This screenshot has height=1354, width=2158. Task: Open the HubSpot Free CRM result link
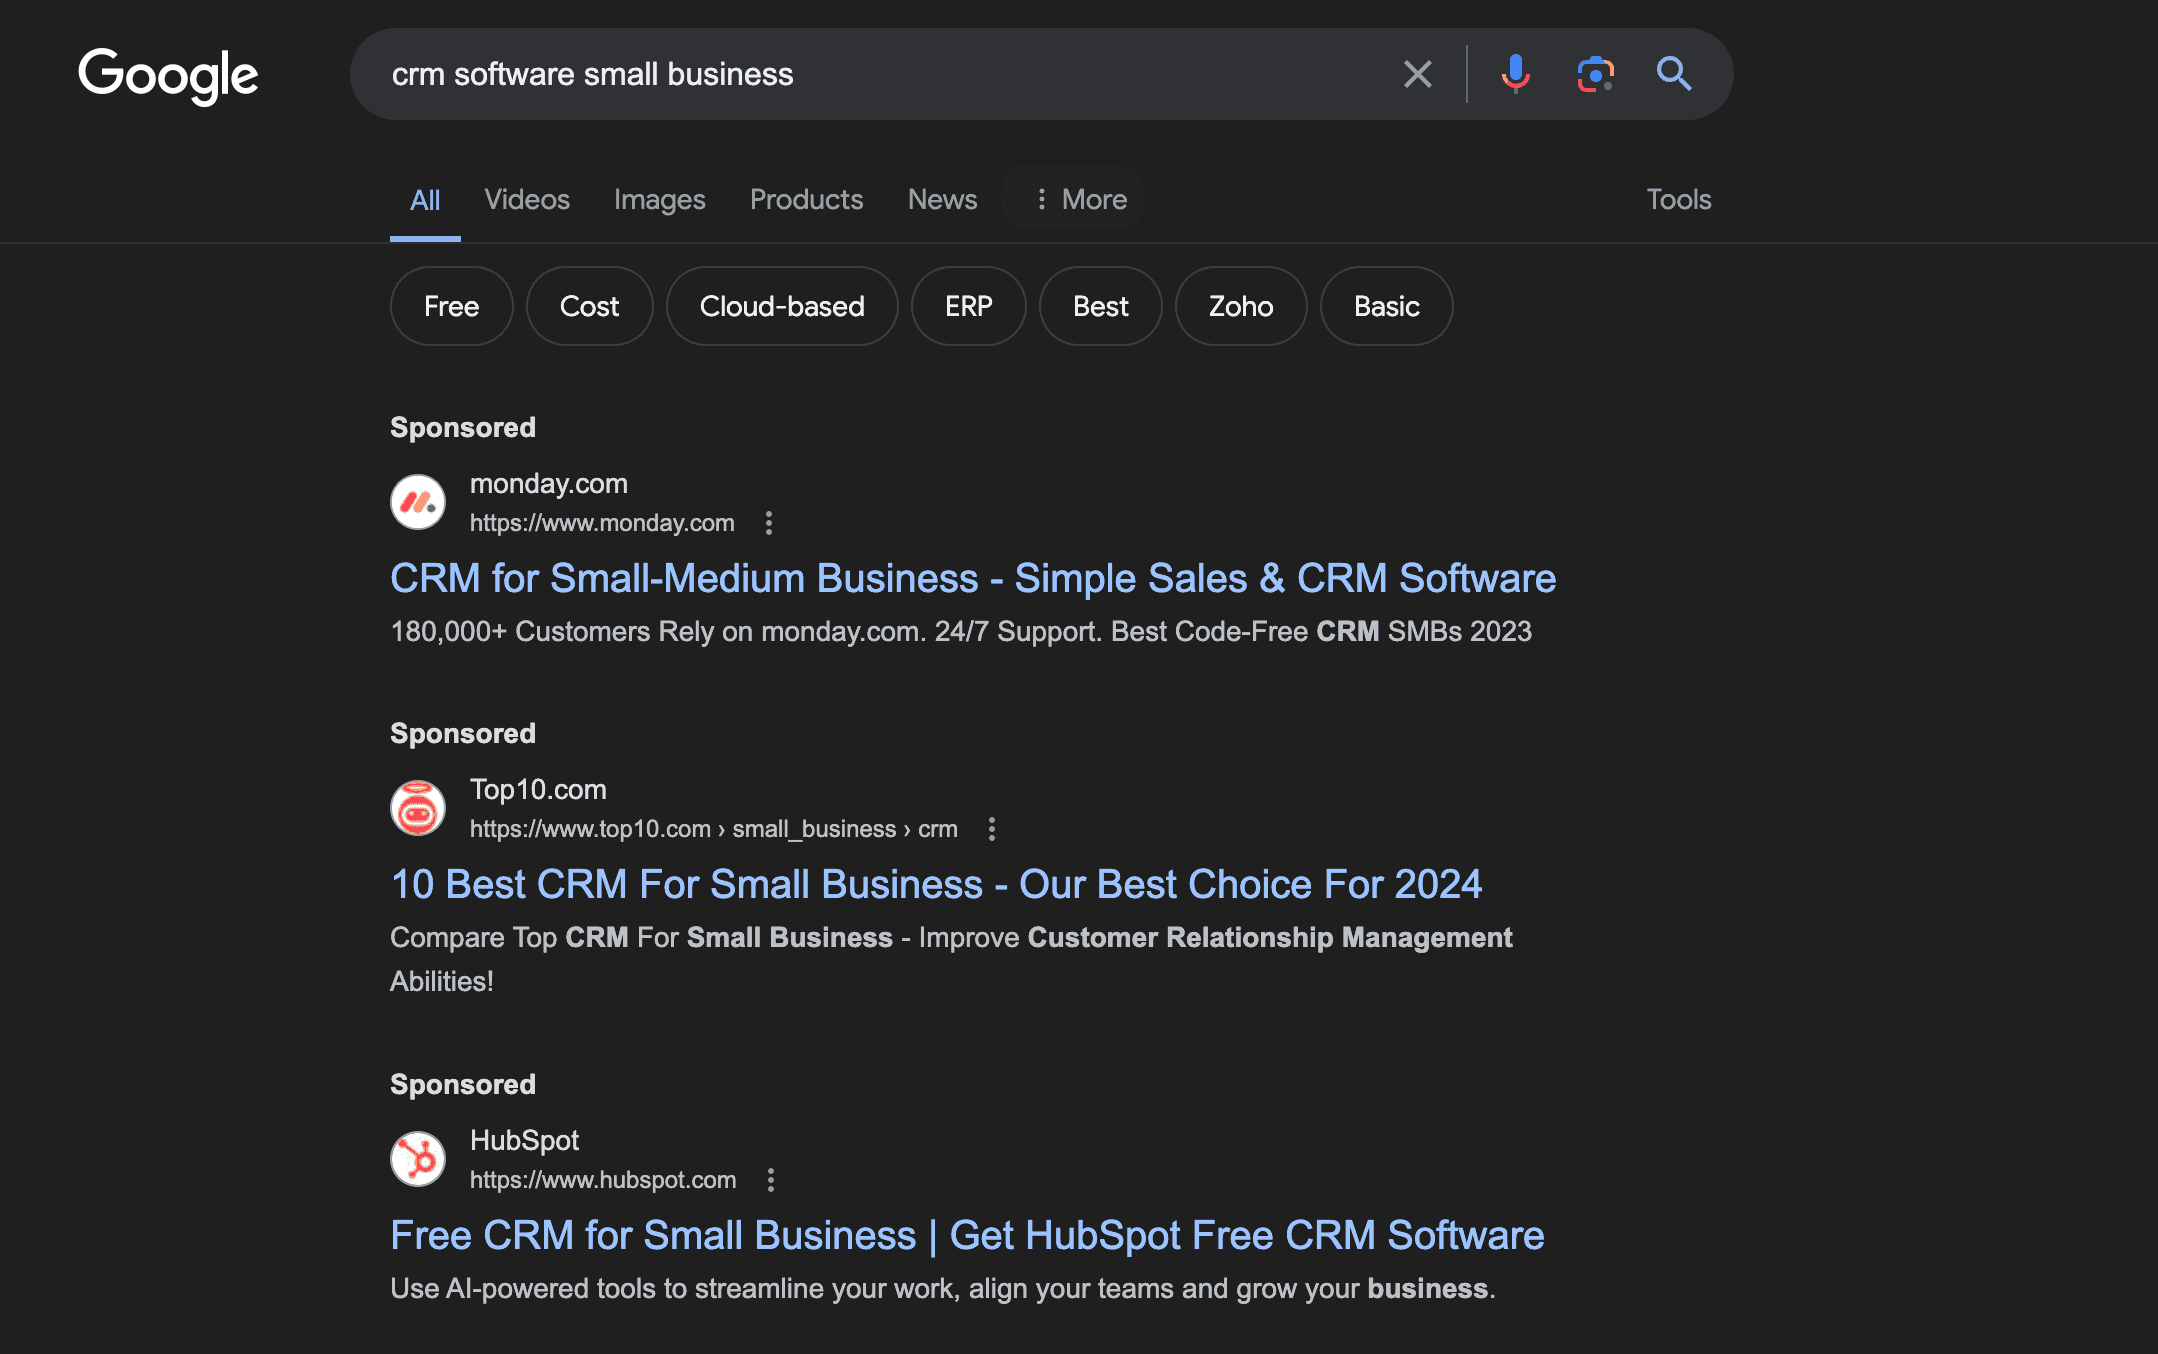(x=966, y=1234)
